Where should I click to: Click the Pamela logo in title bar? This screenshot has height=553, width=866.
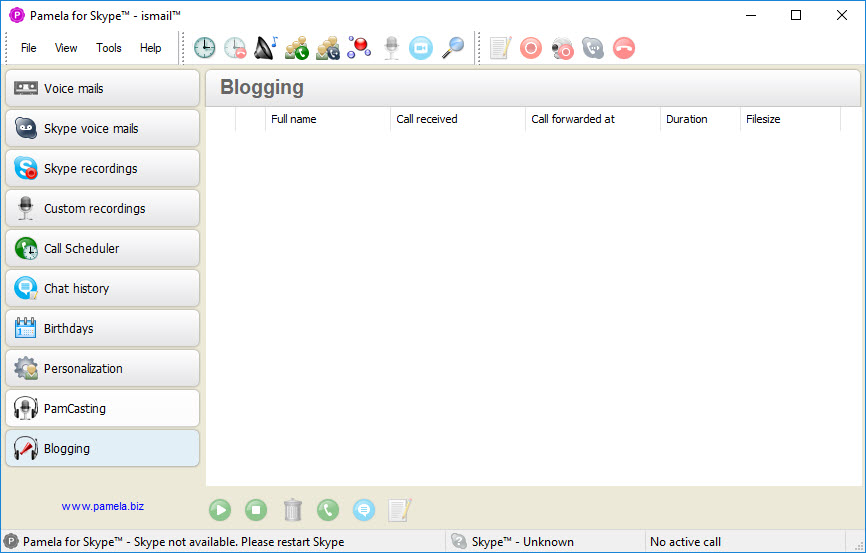click(x=17, y=15)
